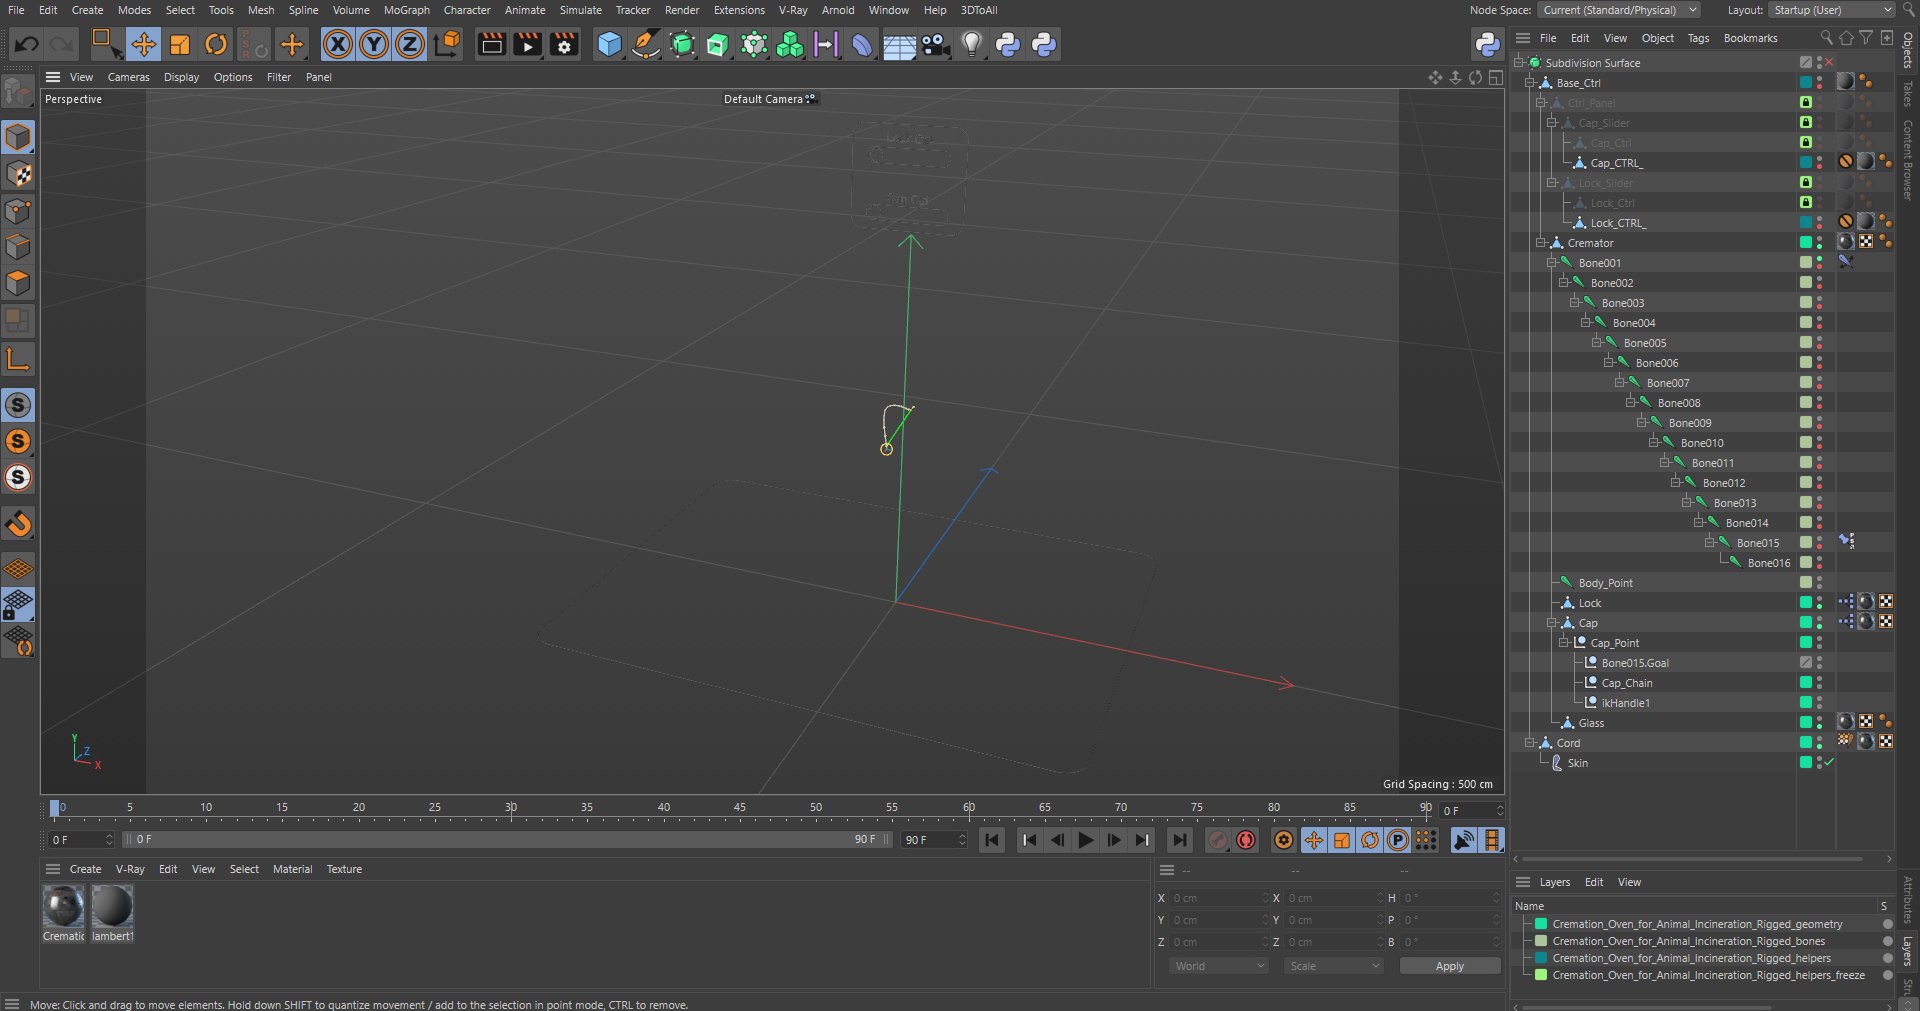Image resolution: width=1920 pixels, height=1011 pixels.
Task: Open the Coordinate System toggle icon
Action: (448, 44)
